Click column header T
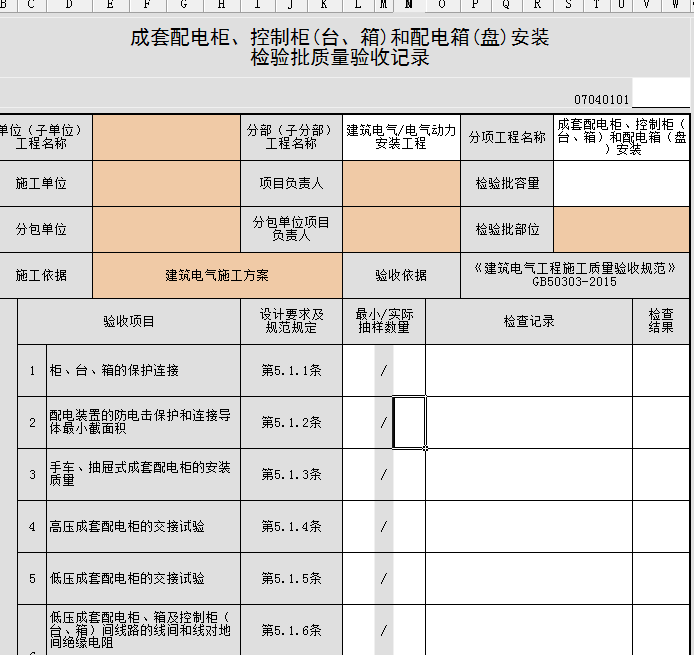Screen dimensions: 694x655 pos(597,5)
